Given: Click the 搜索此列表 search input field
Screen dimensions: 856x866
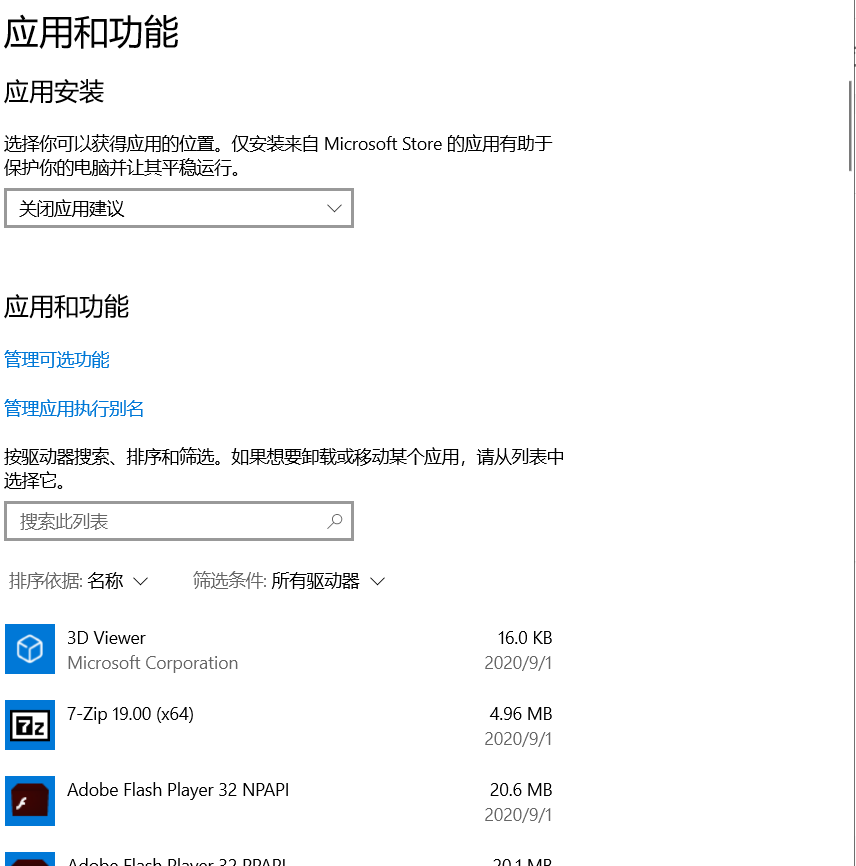Looking at the screenshot, I should 160,521.
